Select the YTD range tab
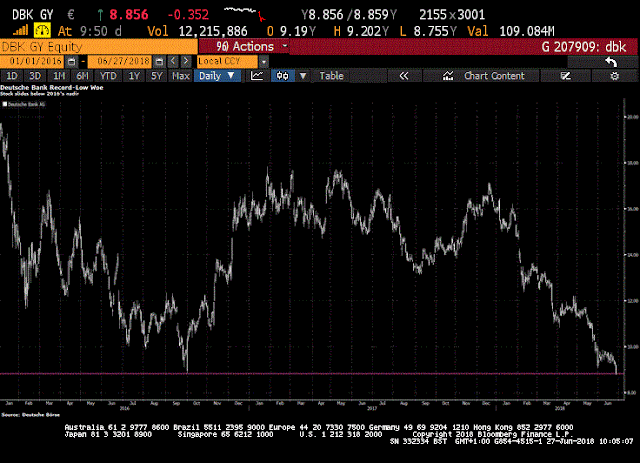The height and width of the screenshot is (463, 640). point(108,76)
